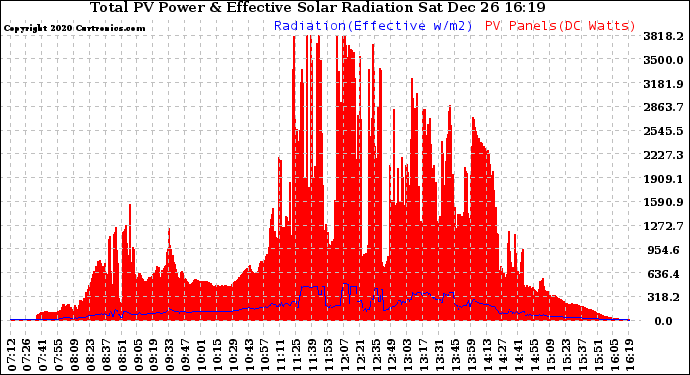Image resolution: width=690 pixels, height=375 pixels.
Task: Click the 15:37 time label
Action: 582,355
